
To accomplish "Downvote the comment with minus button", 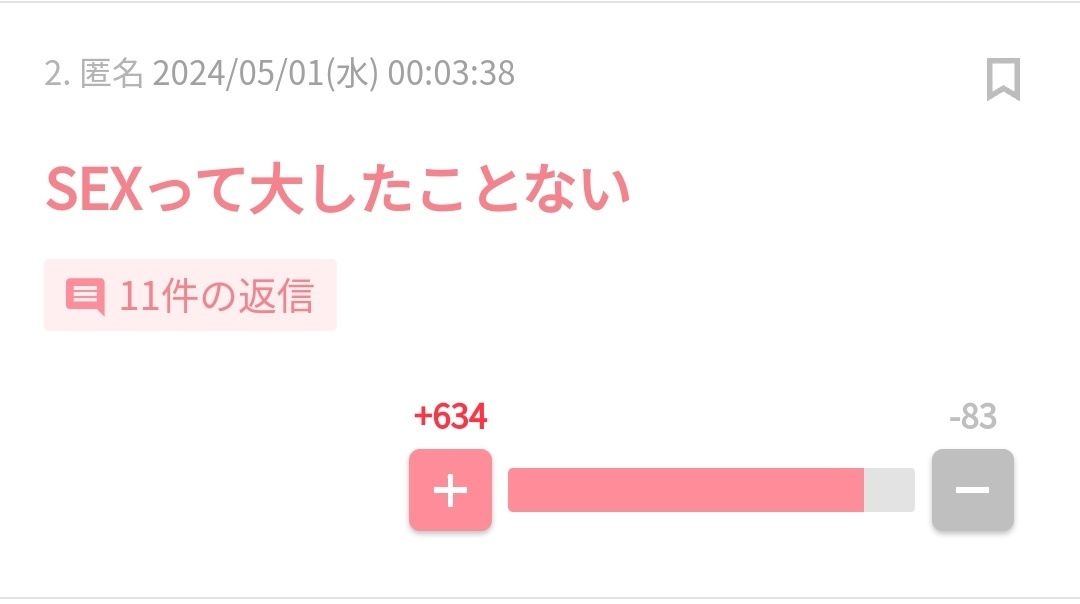I will tap(972, 490).
